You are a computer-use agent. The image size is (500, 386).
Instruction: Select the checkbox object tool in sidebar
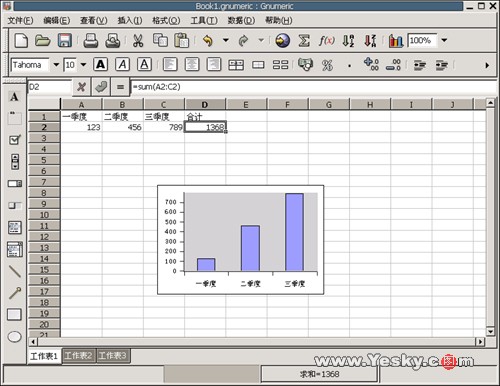tap(14, 140)
